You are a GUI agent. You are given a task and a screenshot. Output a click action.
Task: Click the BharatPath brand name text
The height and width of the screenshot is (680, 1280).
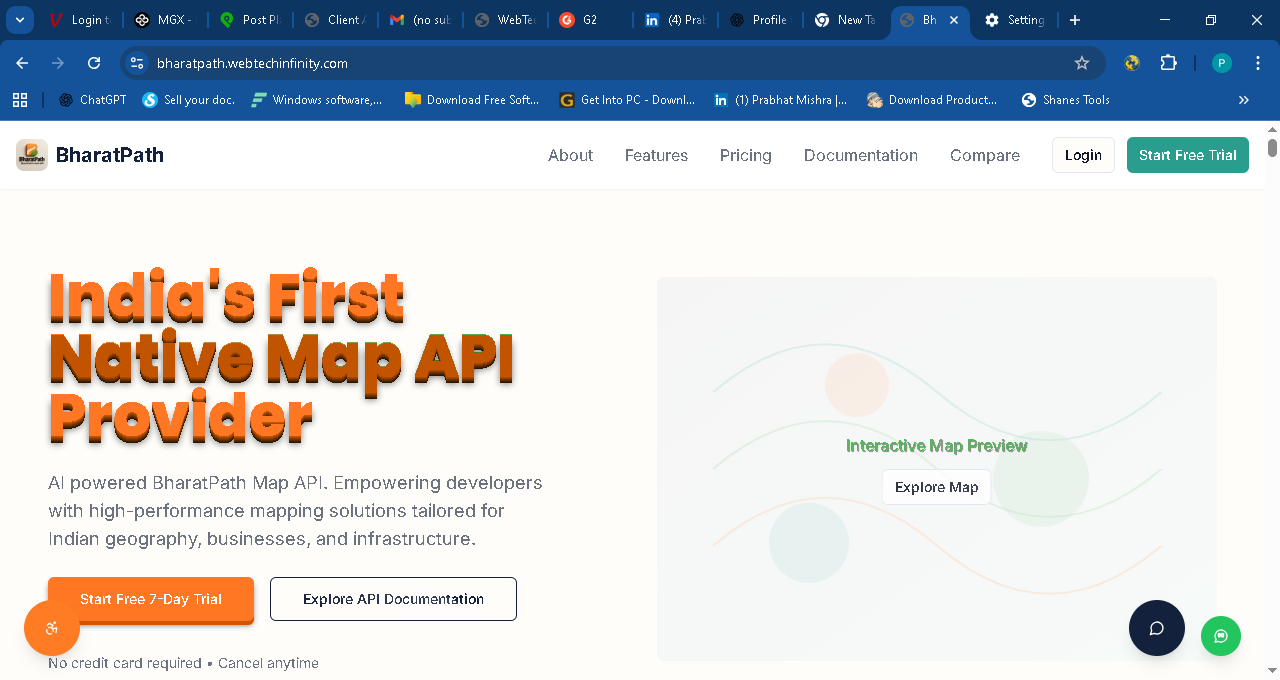tap(110, 155)
